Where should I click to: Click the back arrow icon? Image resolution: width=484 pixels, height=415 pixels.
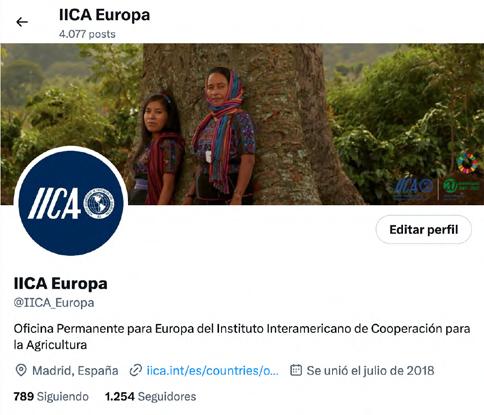pos(22,22)
